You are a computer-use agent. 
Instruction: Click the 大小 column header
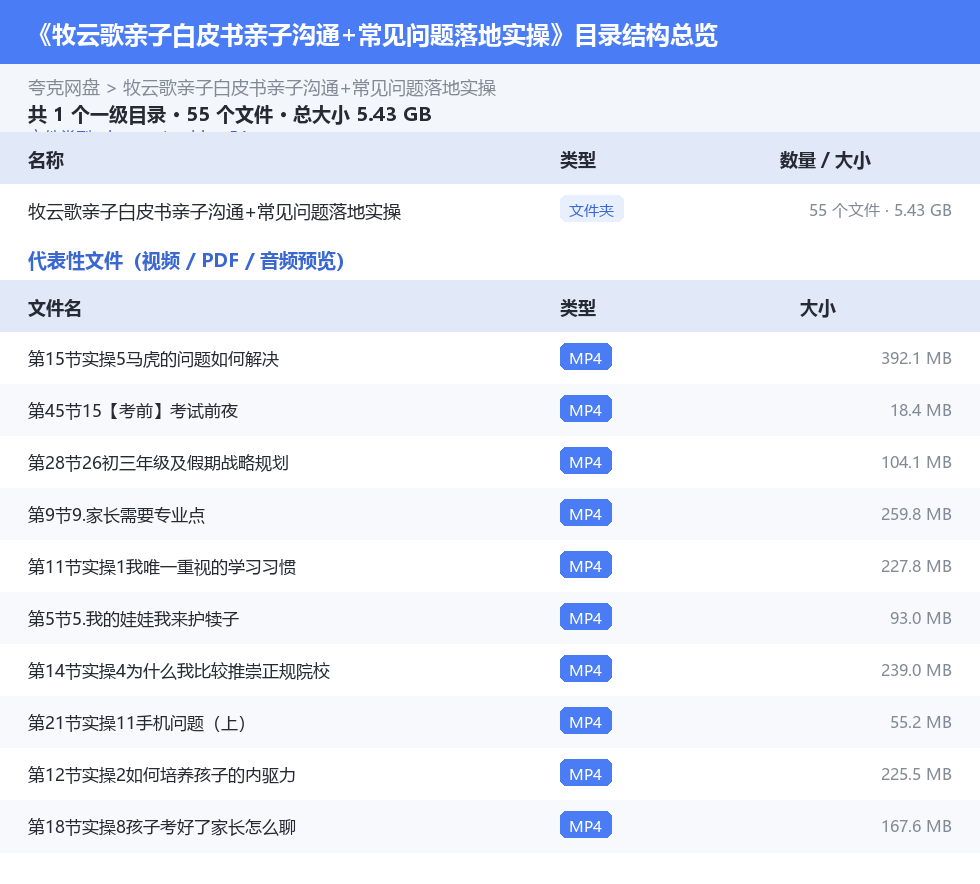[818, 308]
